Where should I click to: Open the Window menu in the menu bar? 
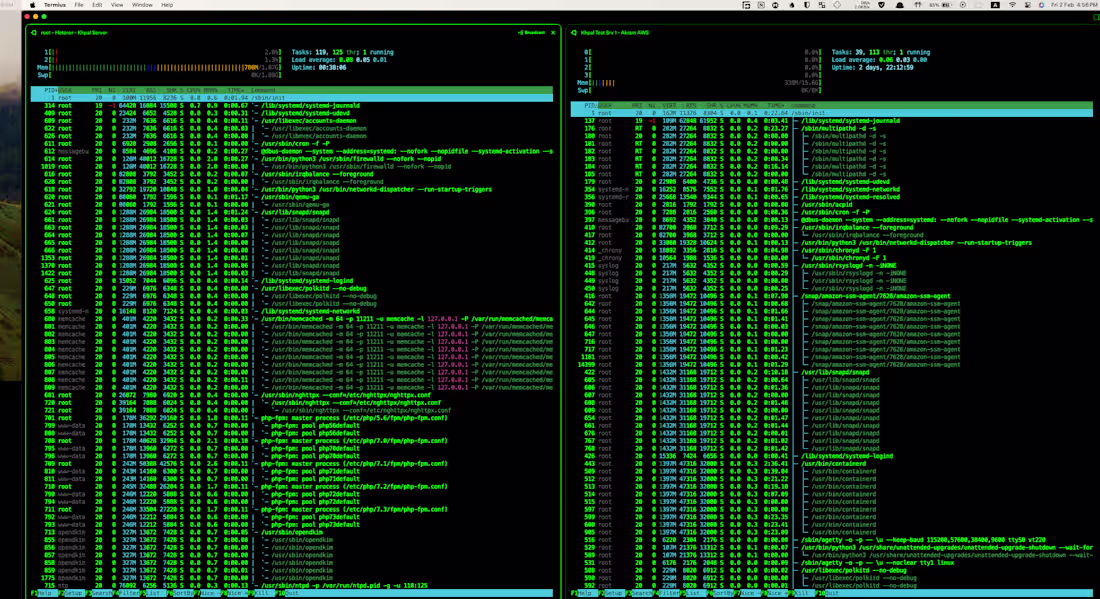tap(140, 4)
